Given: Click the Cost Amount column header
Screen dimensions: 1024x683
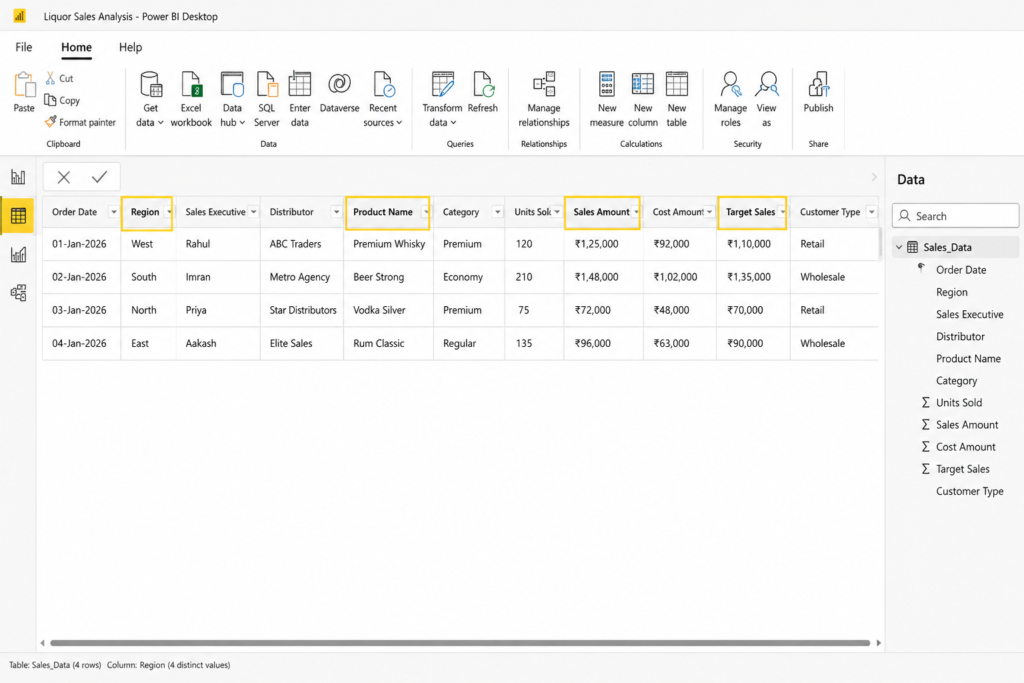Looking at the screenshot, I should coord(678,212).
